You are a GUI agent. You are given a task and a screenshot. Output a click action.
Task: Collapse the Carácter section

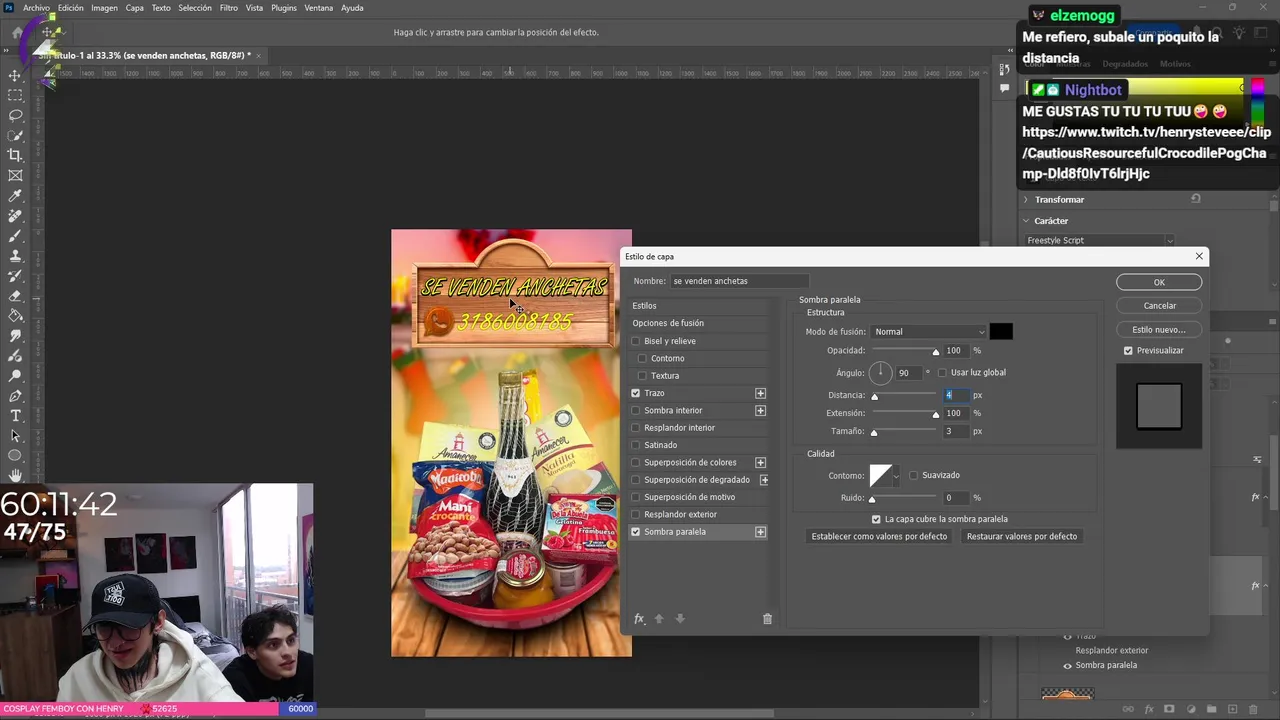[1025, 221]
